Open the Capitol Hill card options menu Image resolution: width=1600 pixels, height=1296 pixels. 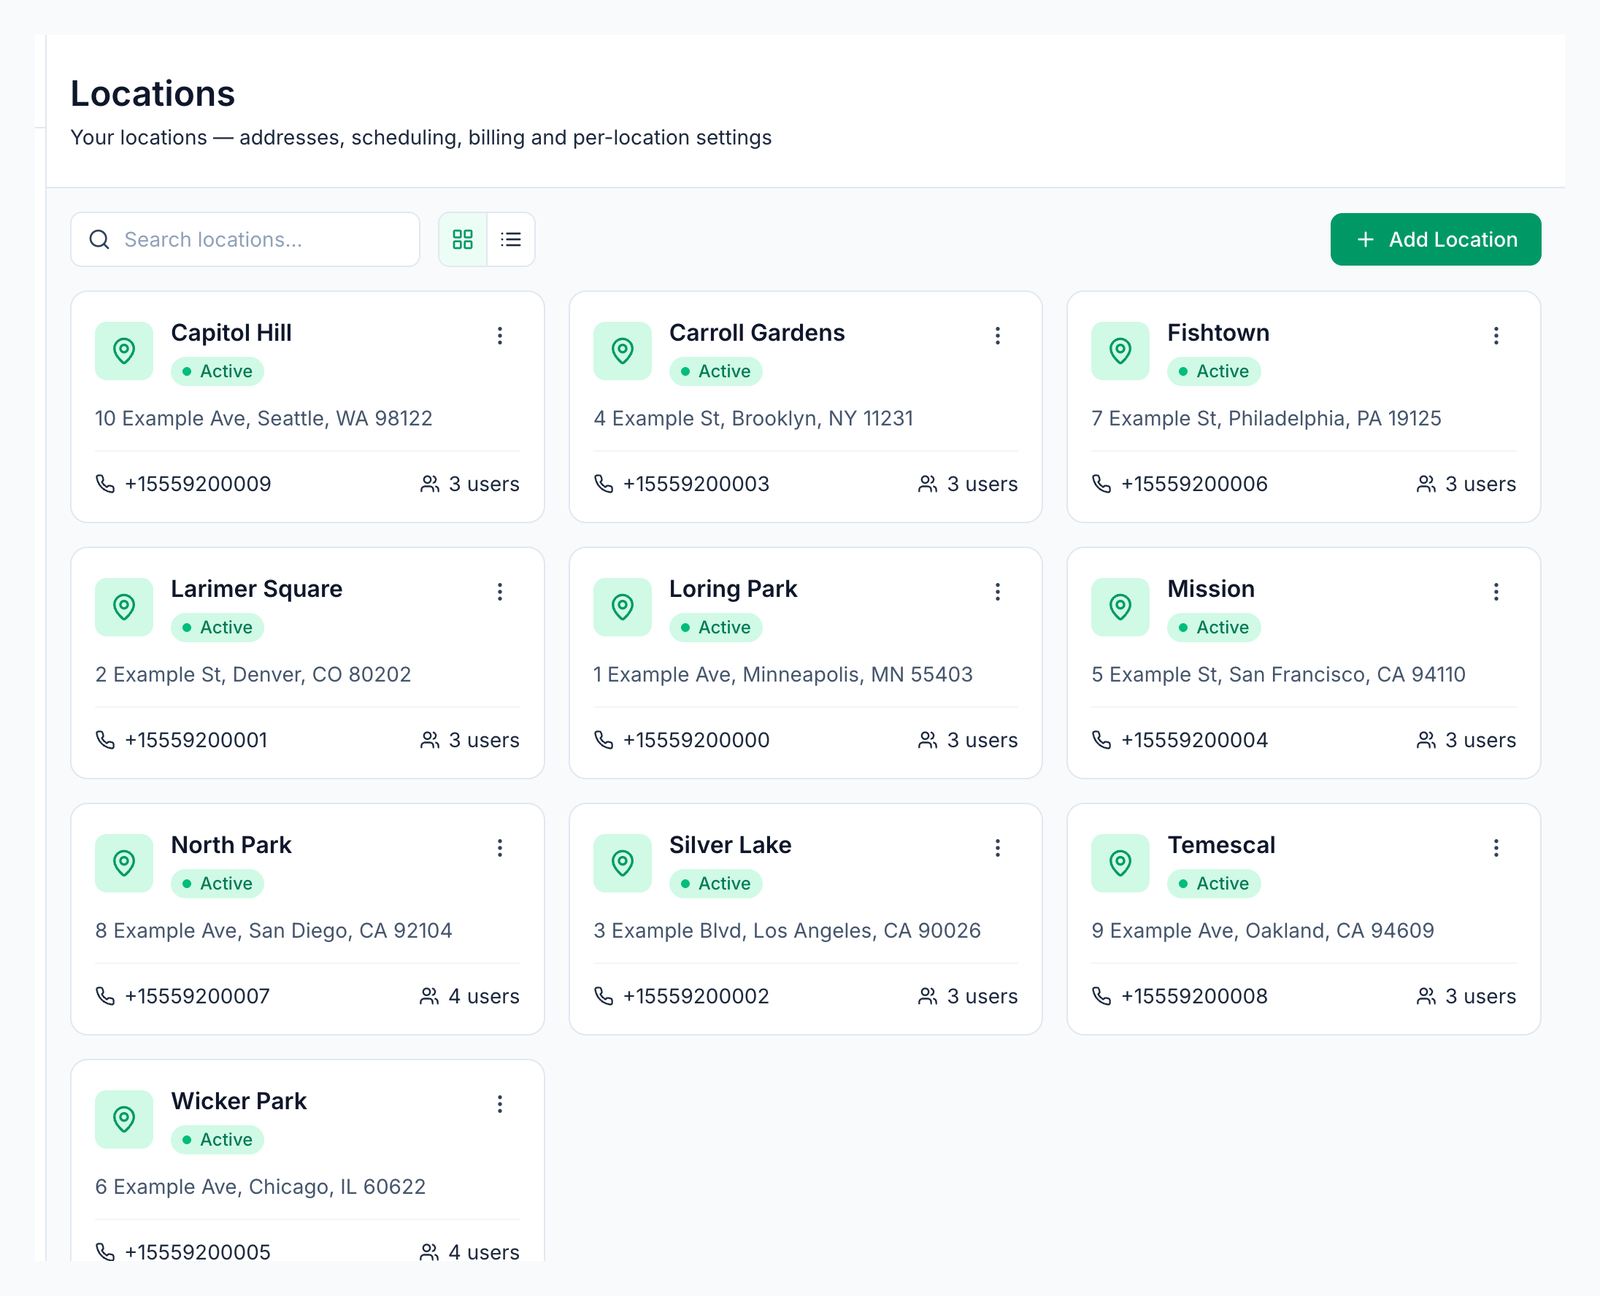[500, 336]
